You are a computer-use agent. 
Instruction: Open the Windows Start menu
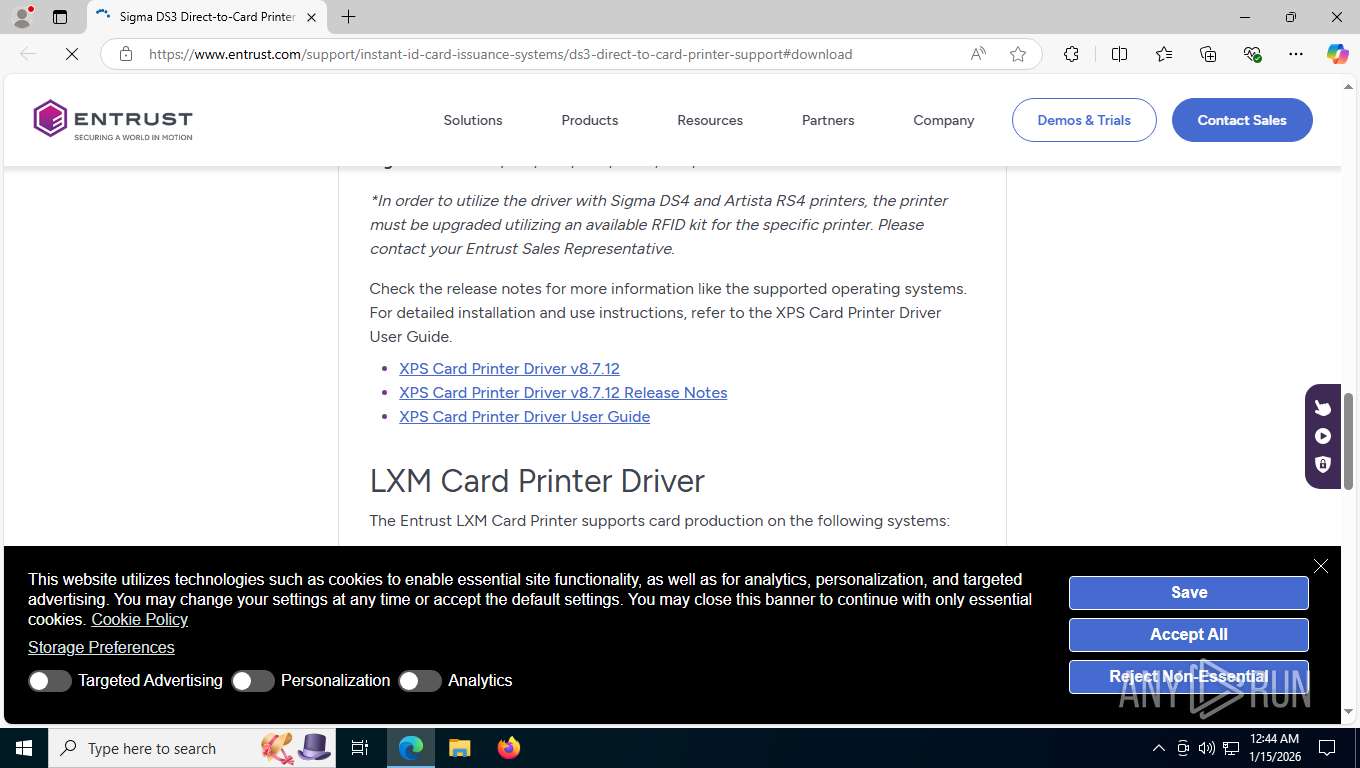pyautogui.click(x=23, y=748)
